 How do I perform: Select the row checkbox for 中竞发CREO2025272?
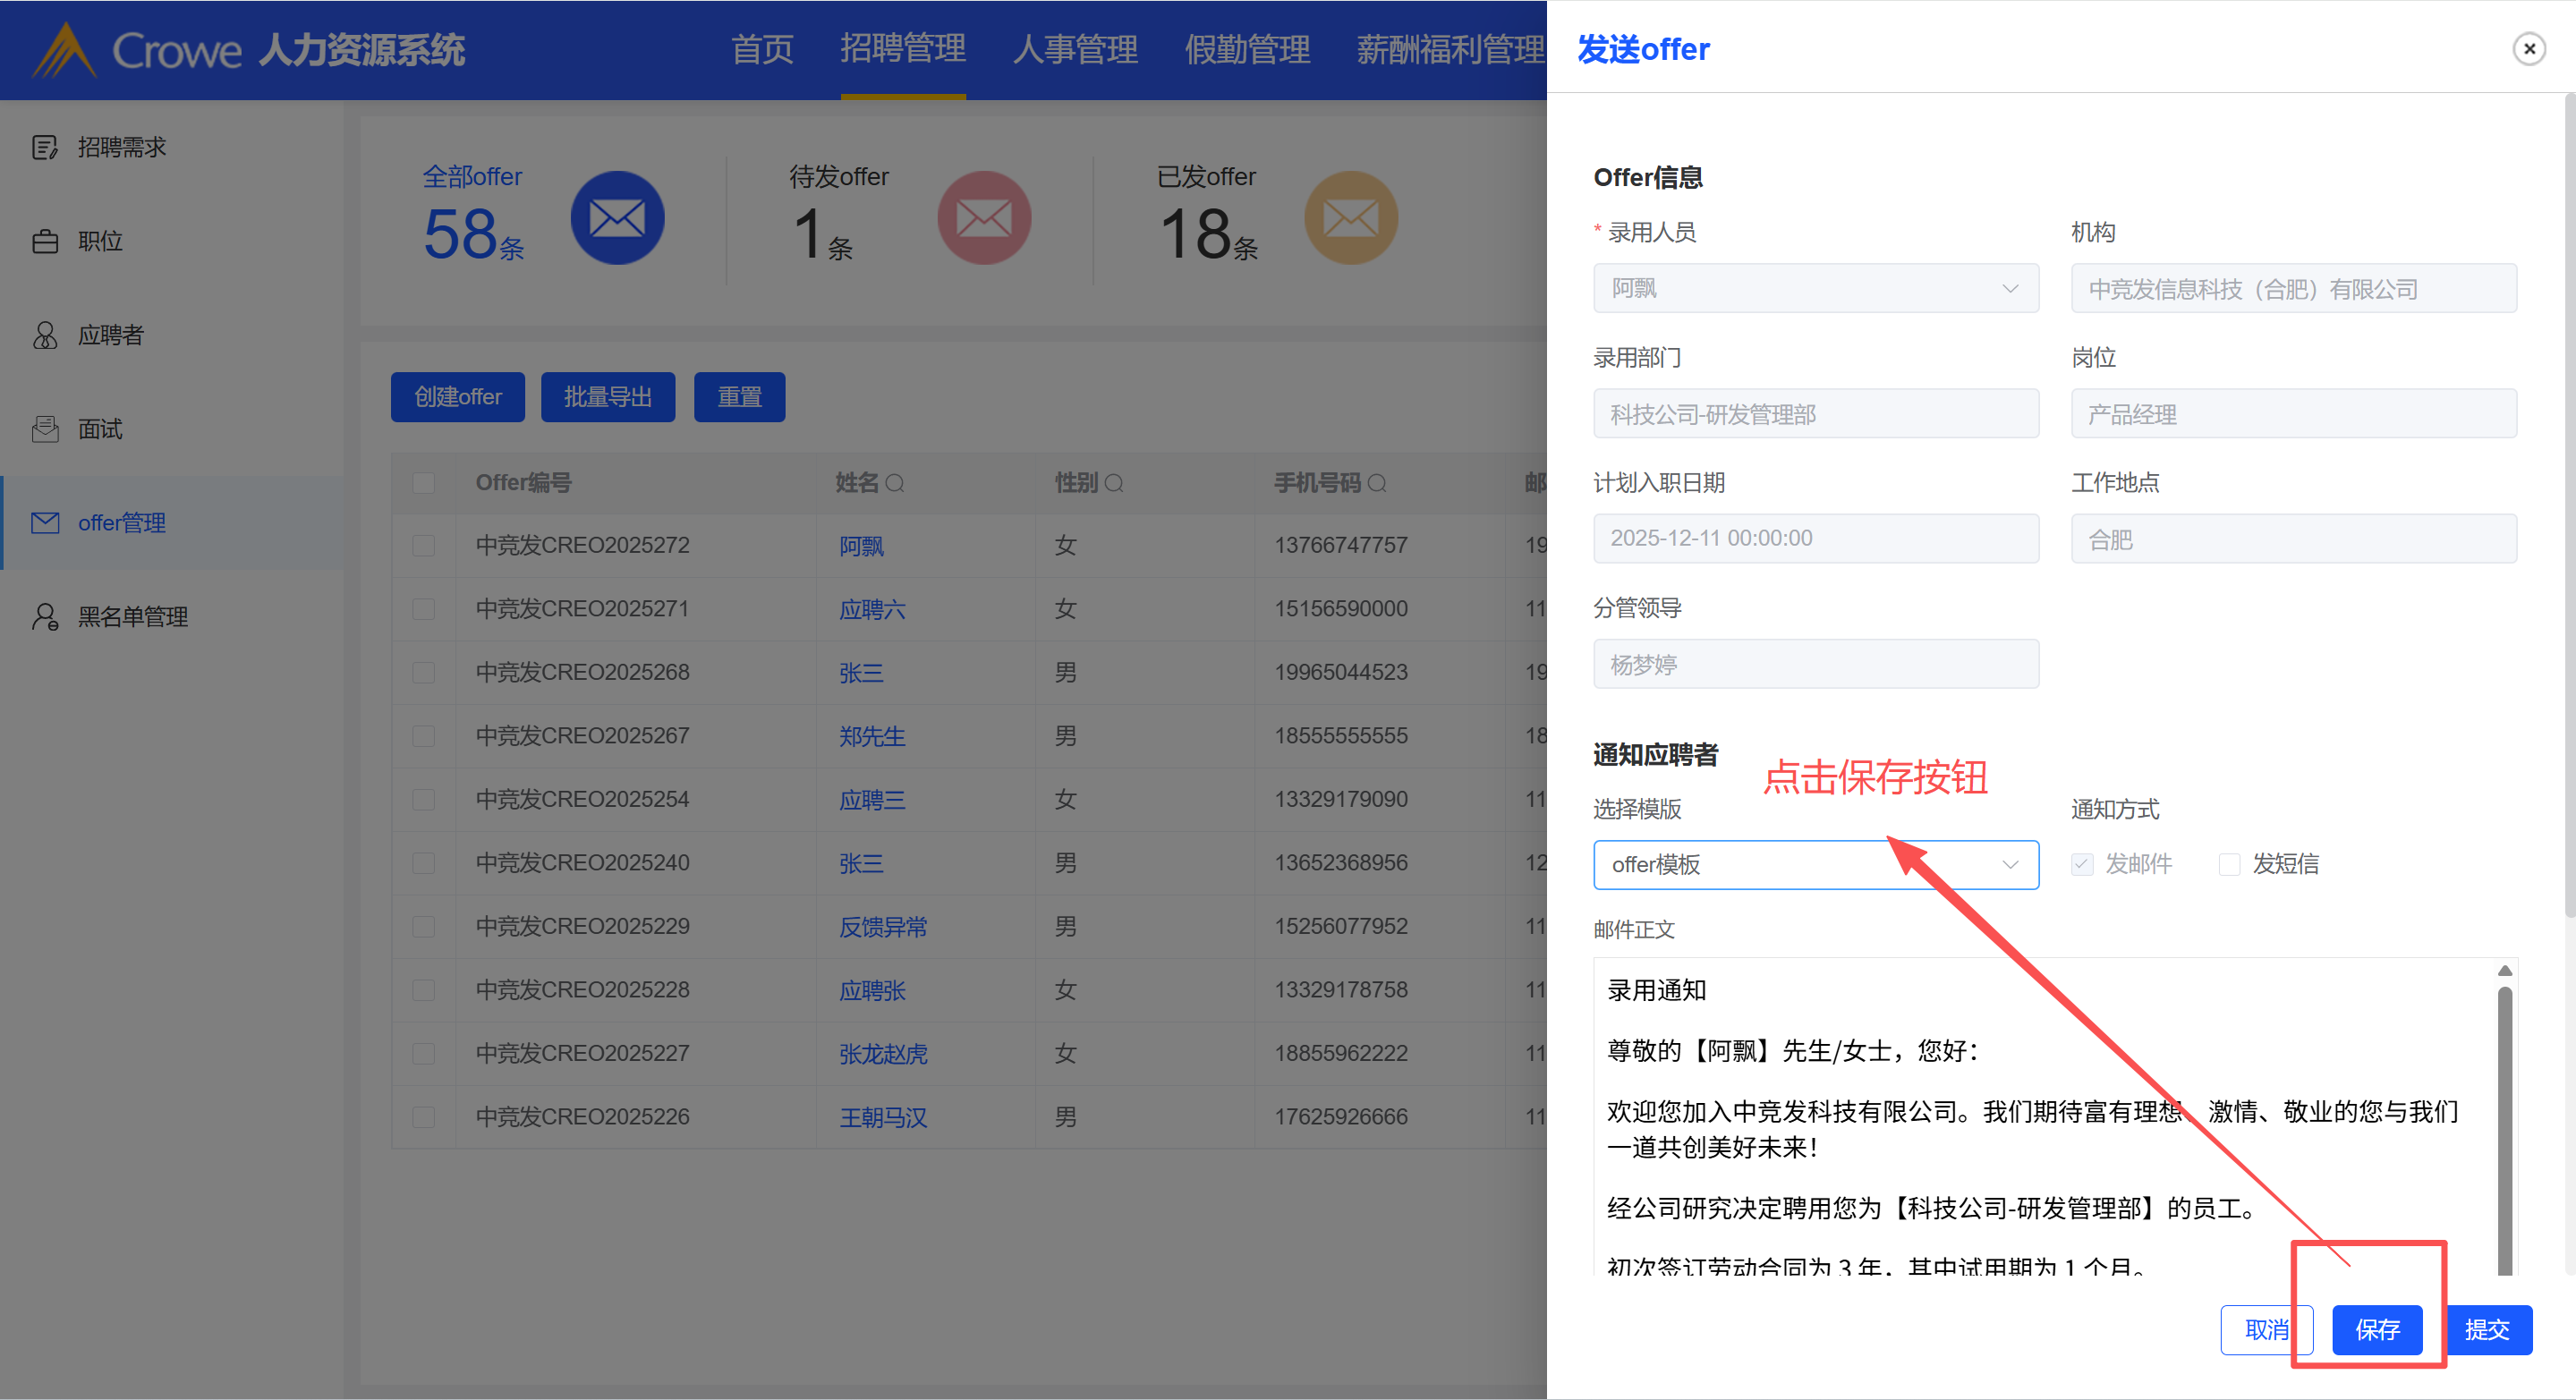click(x=424, y=546)
